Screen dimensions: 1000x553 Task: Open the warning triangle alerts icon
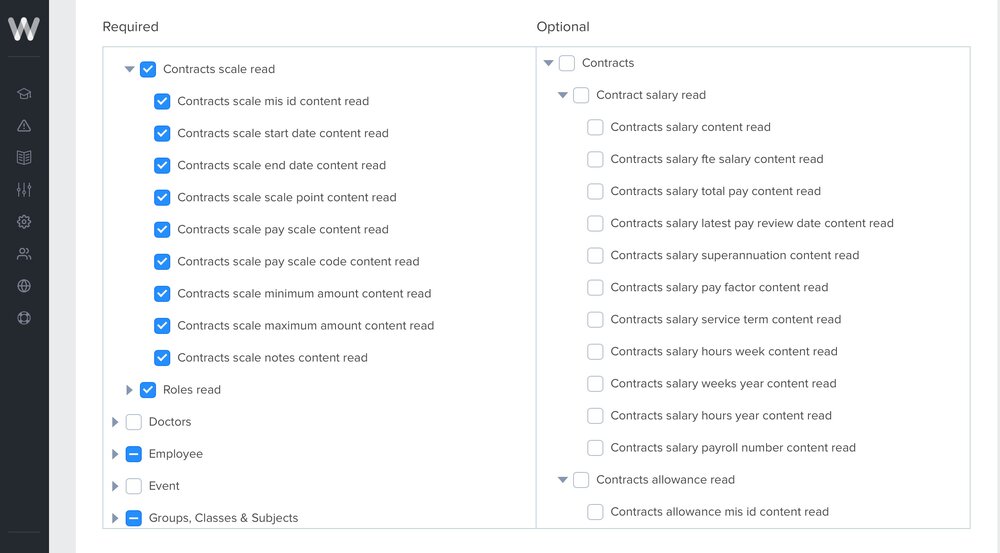(24, 126)
